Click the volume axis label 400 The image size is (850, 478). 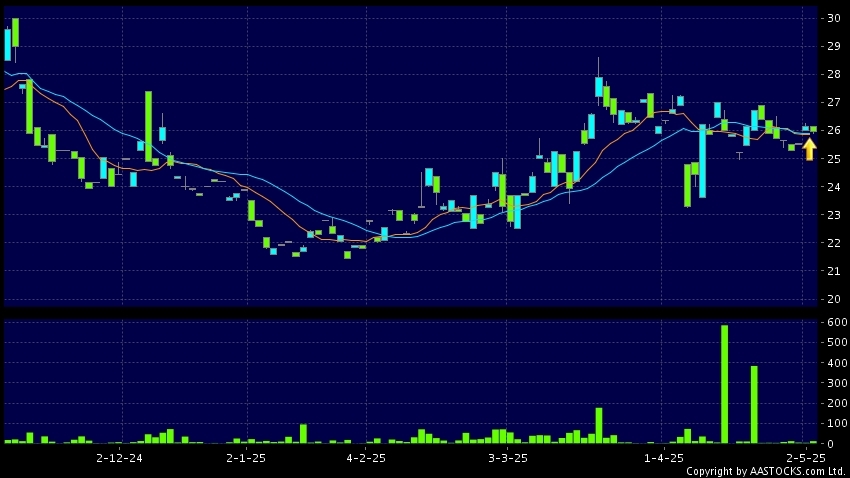[x=838, y=363]
